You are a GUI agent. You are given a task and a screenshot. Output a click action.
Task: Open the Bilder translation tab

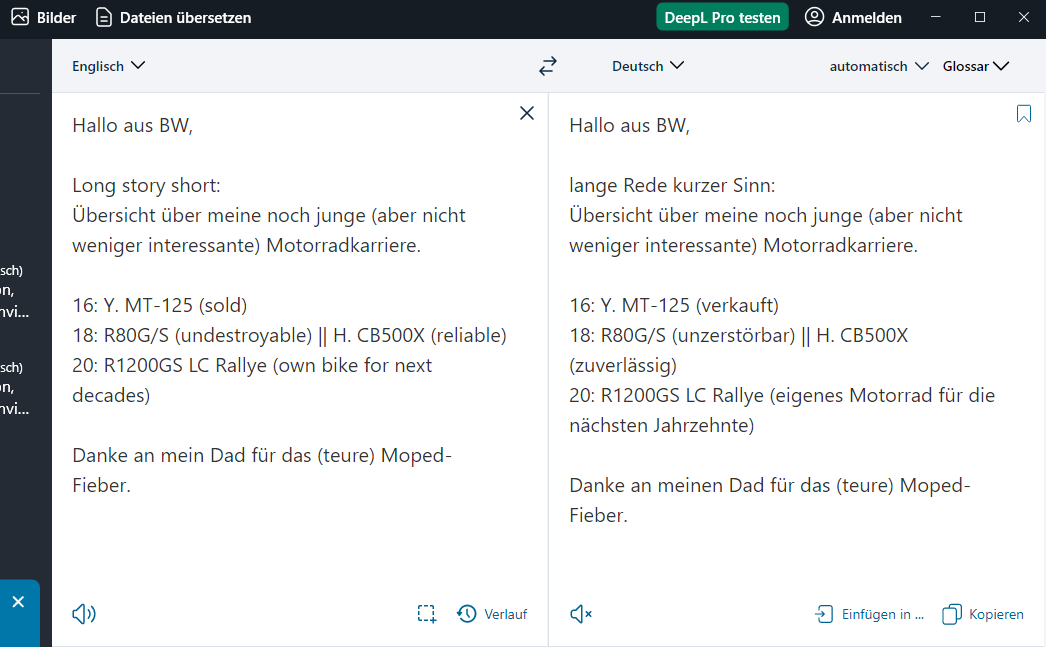click(44, 17)
